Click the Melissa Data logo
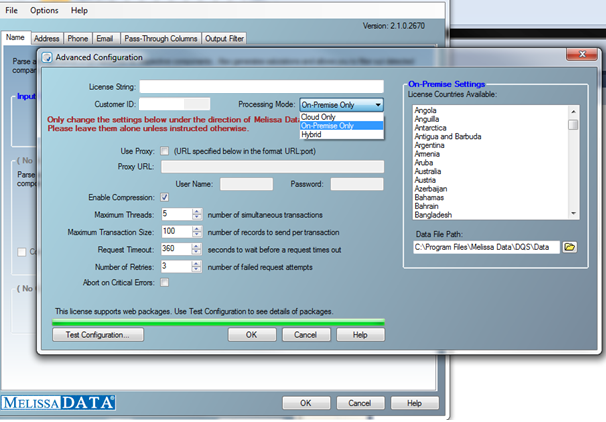Screen dimensions: 606x422 pos(58,403)
